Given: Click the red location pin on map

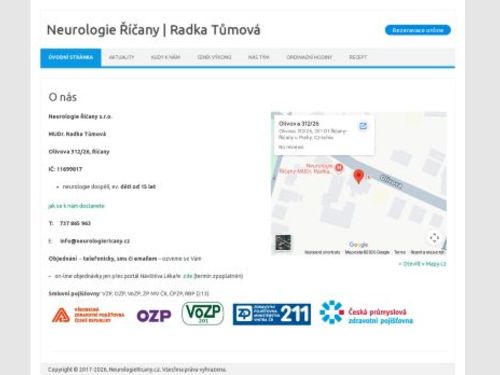Looking at the screenshot, I should [x=358, y=176].
